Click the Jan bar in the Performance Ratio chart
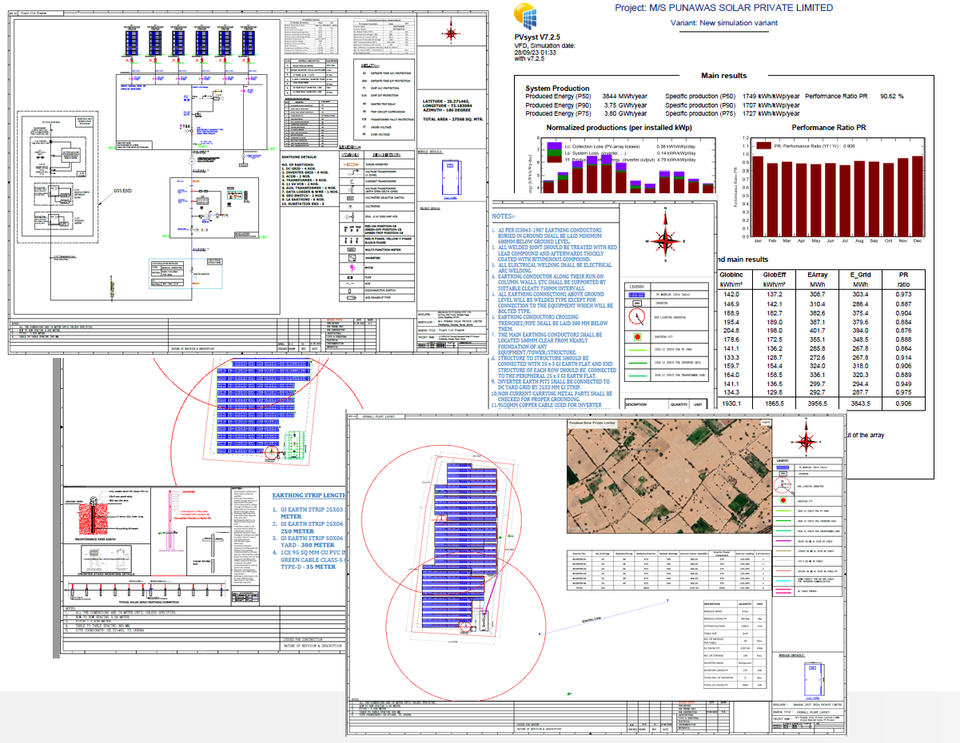This screenshot has width=960, height=743. pyautogui.click(x=757, y=196)
